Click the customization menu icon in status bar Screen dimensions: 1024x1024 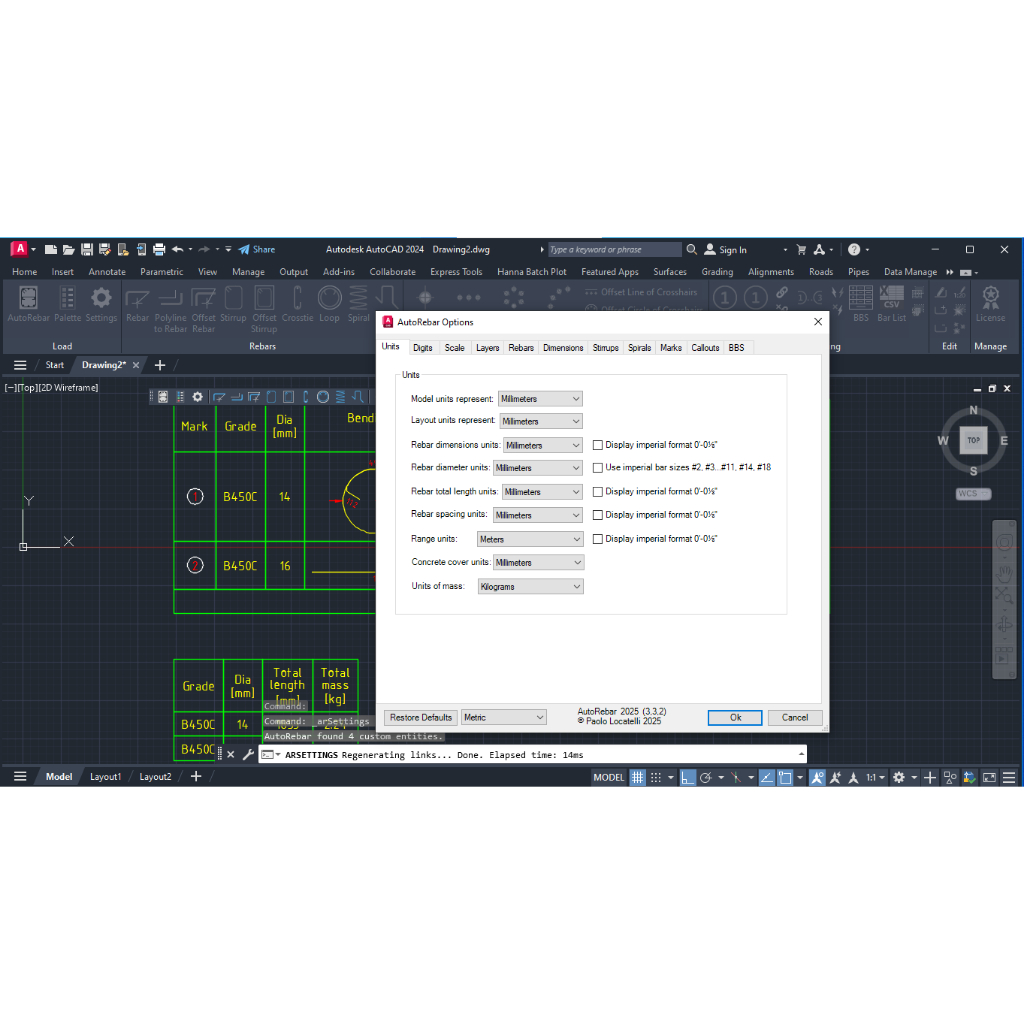[1009, 777]
